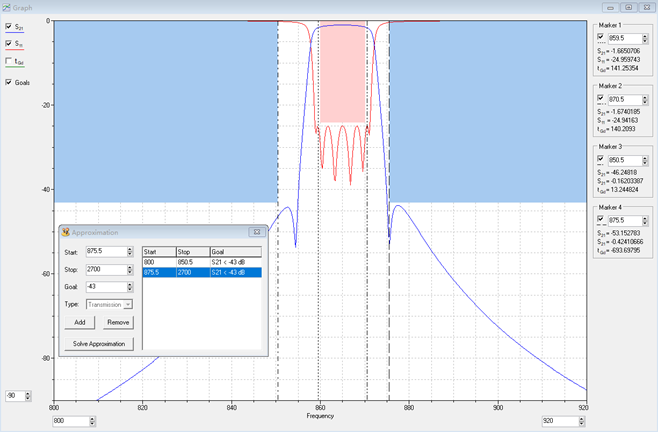The width and height of the screenshot is (659, 433).
Task: Uncheck the Goals checkbox
Action: 10,82
